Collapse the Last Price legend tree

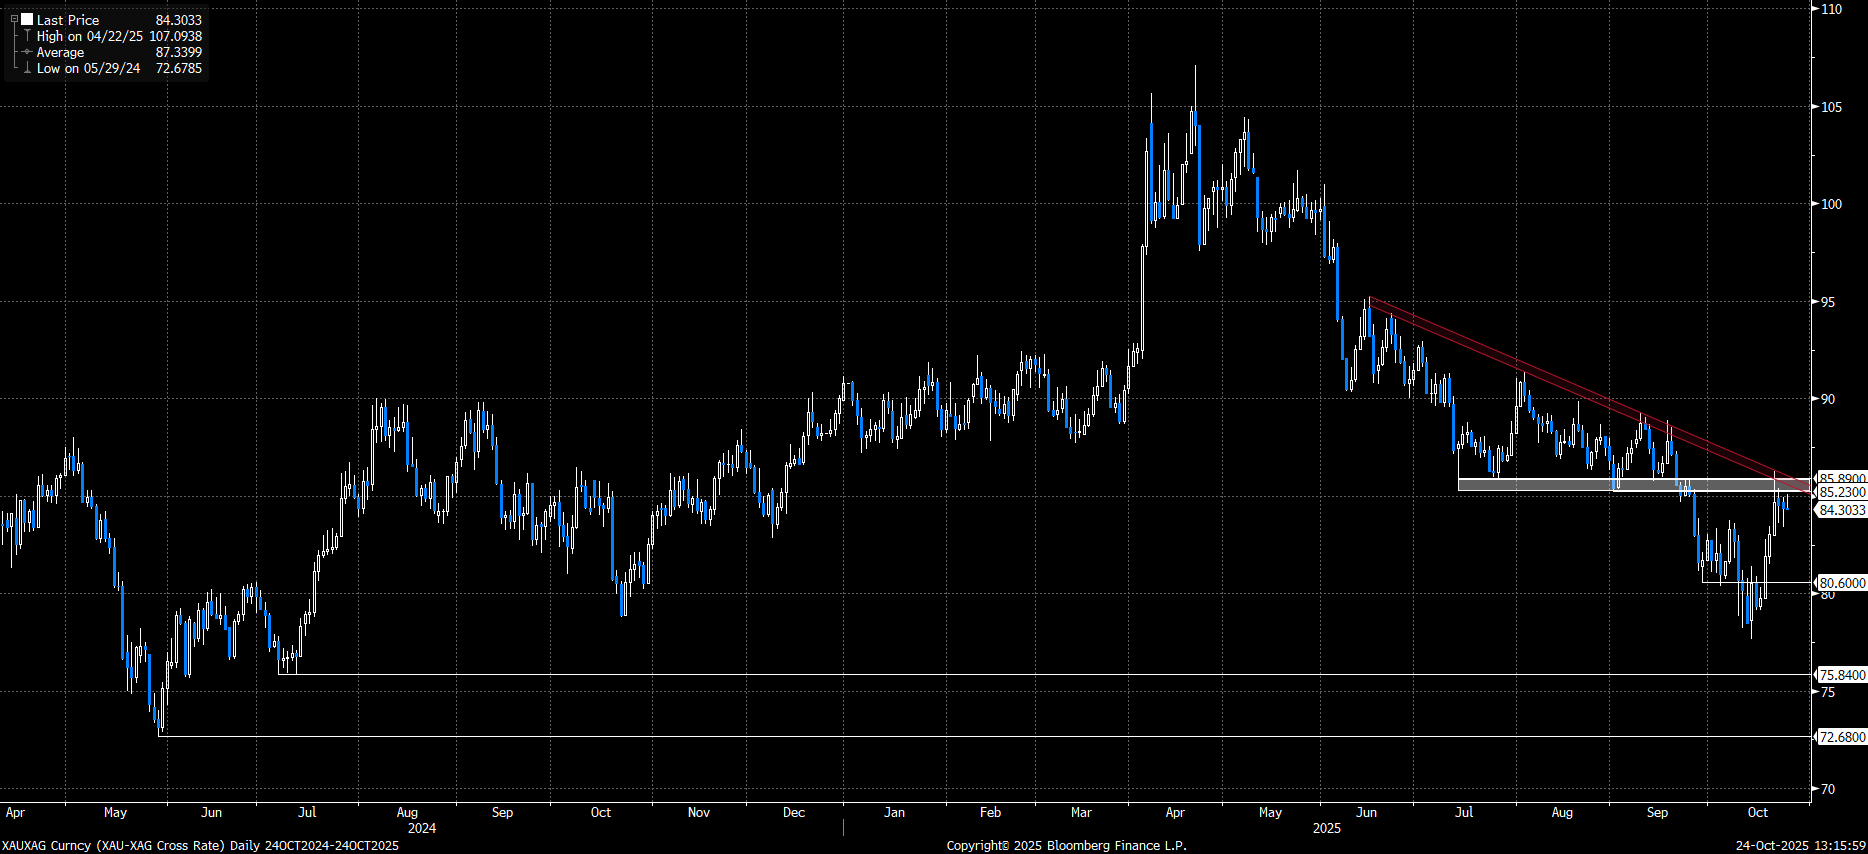[14, 19]
